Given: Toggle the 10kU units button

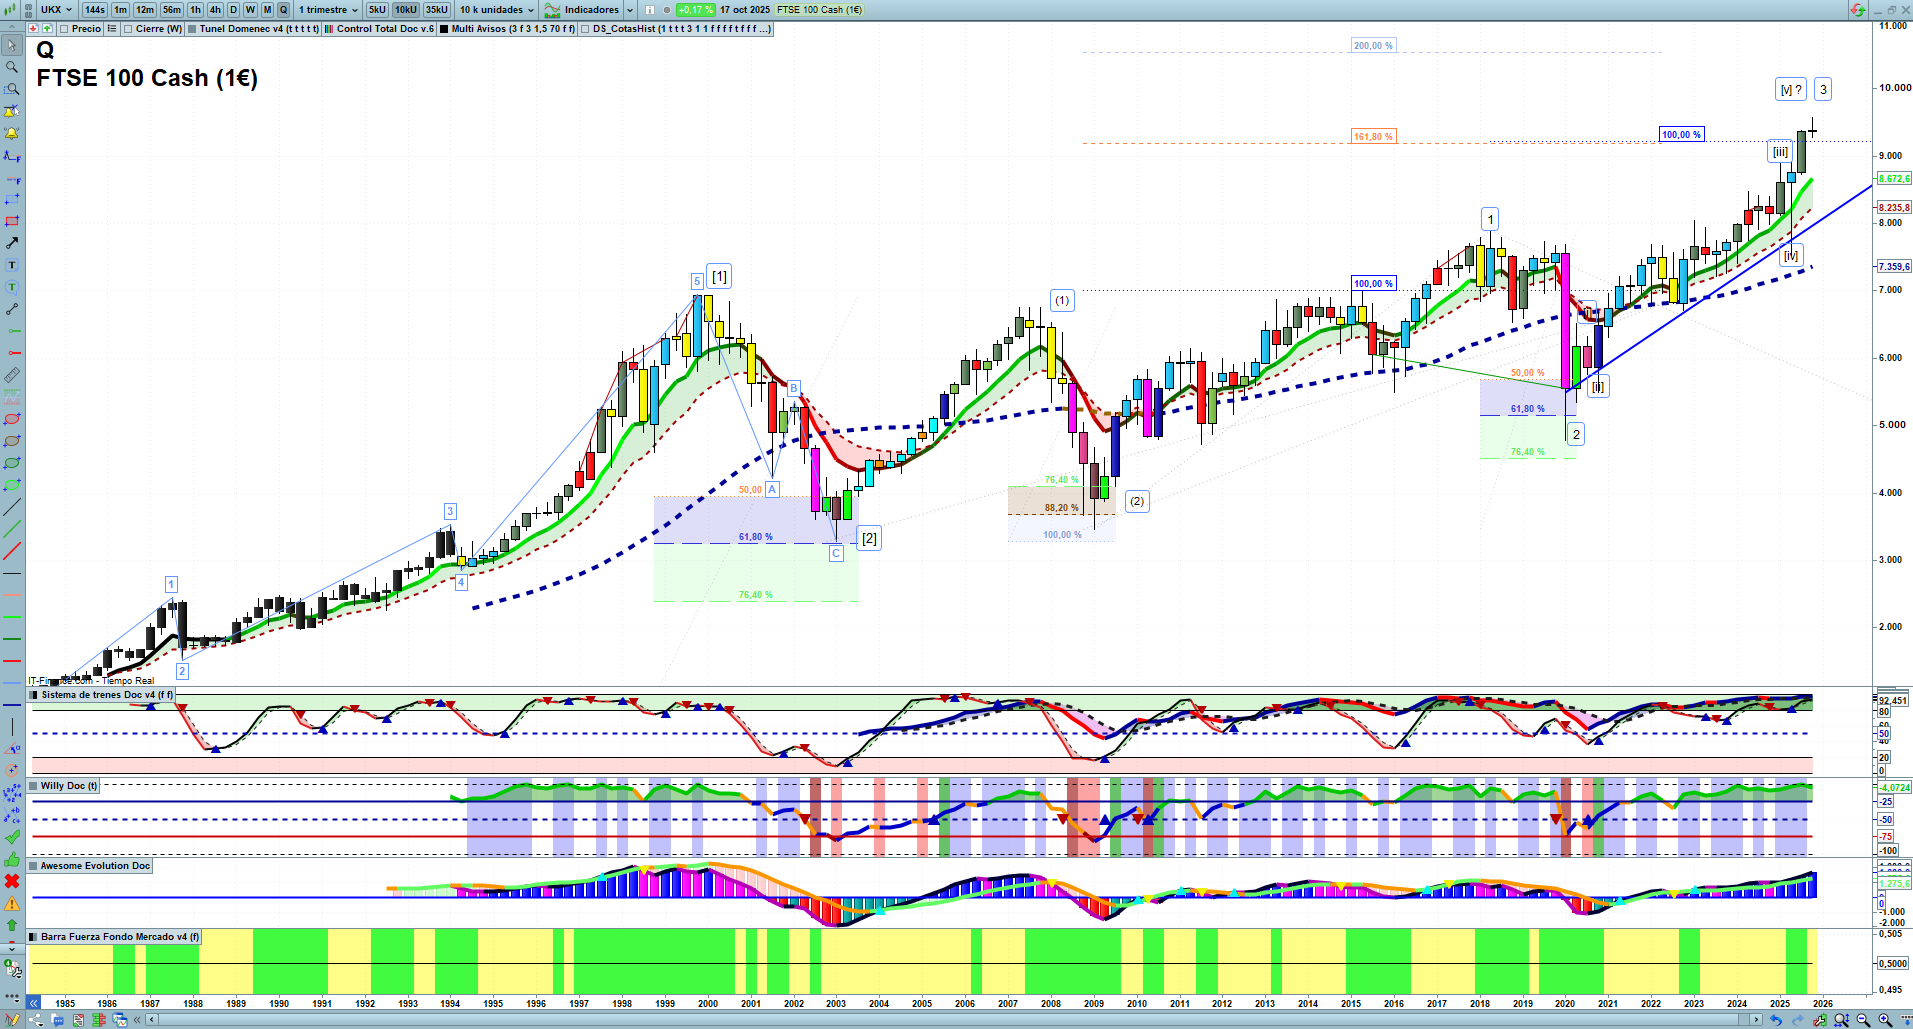Looking at the screenshot, I should click(x=406, y=10).
